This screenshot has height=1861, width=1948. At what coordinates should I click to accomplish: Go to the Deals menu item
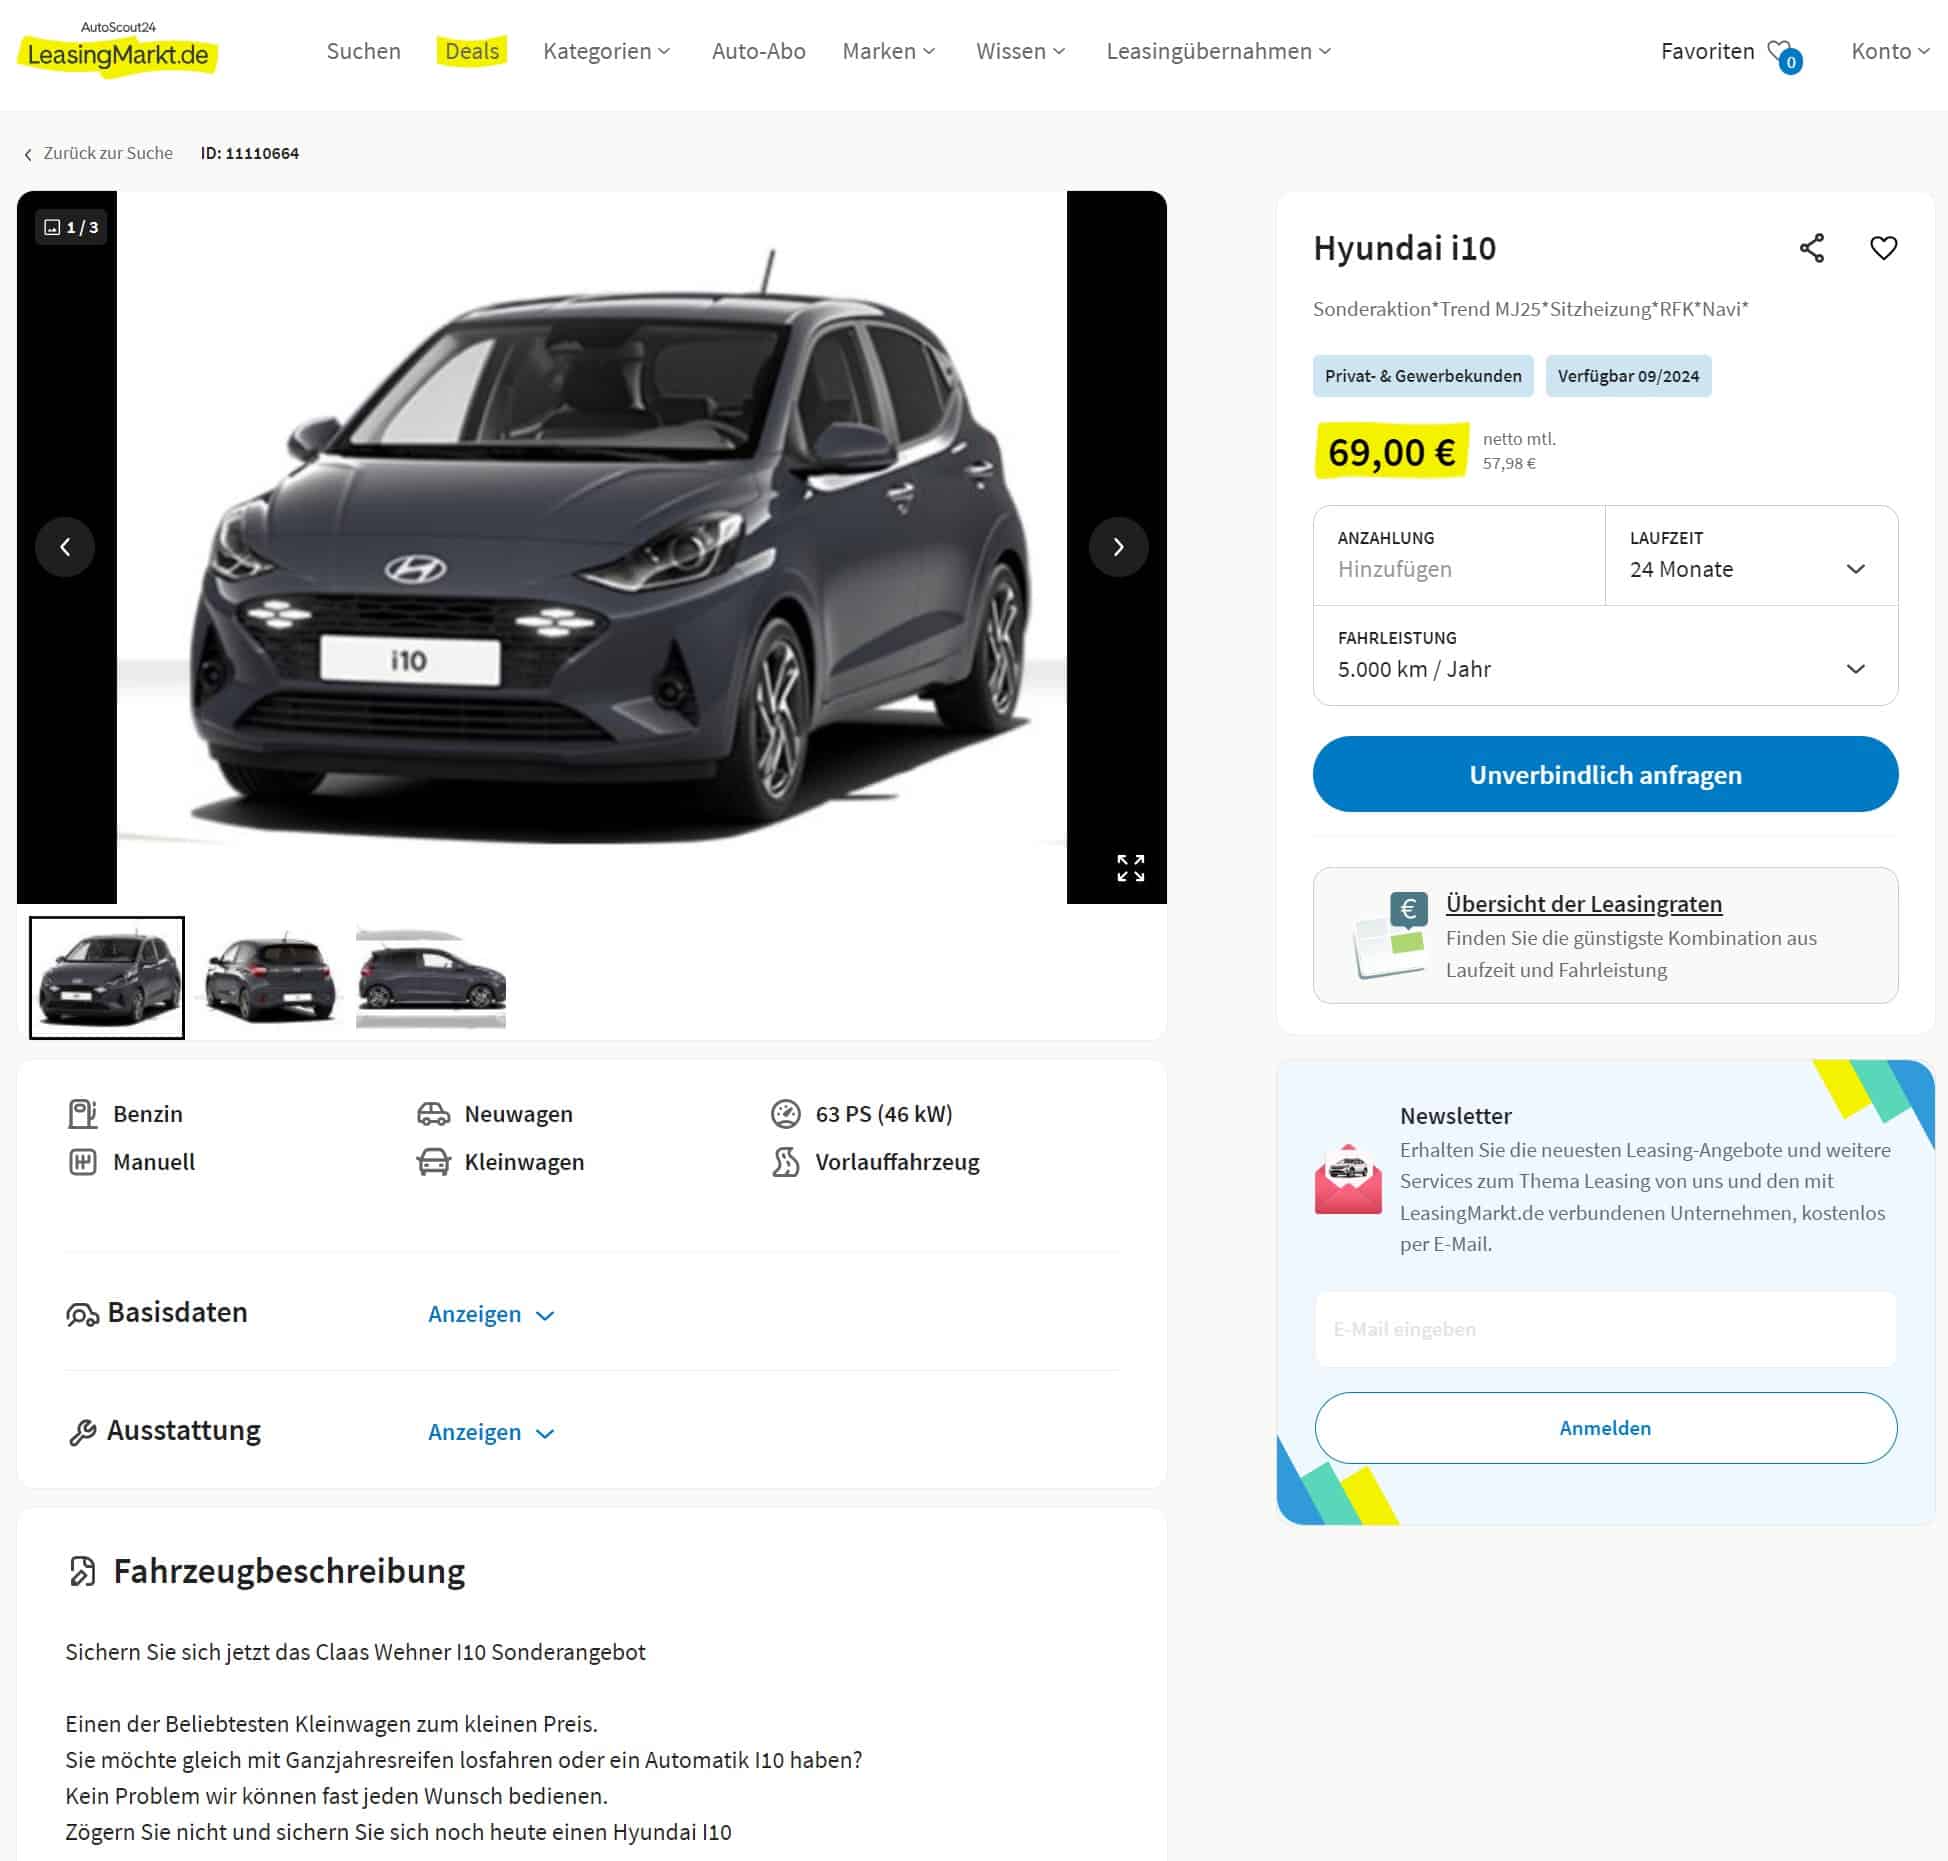(x=472, y=51)
